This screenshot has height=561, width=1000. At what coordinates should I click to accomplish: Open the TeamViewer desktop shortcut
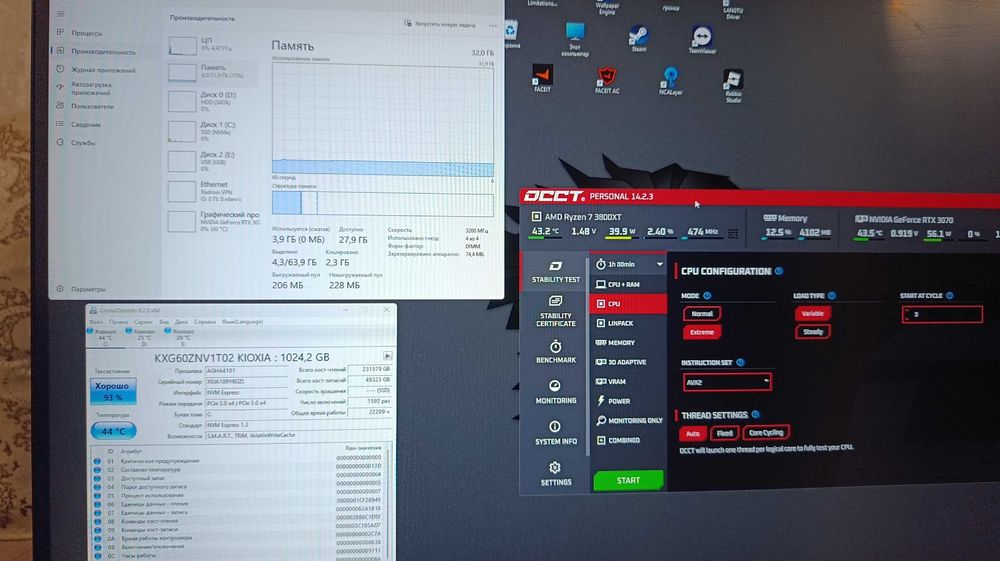coord(702,40)
